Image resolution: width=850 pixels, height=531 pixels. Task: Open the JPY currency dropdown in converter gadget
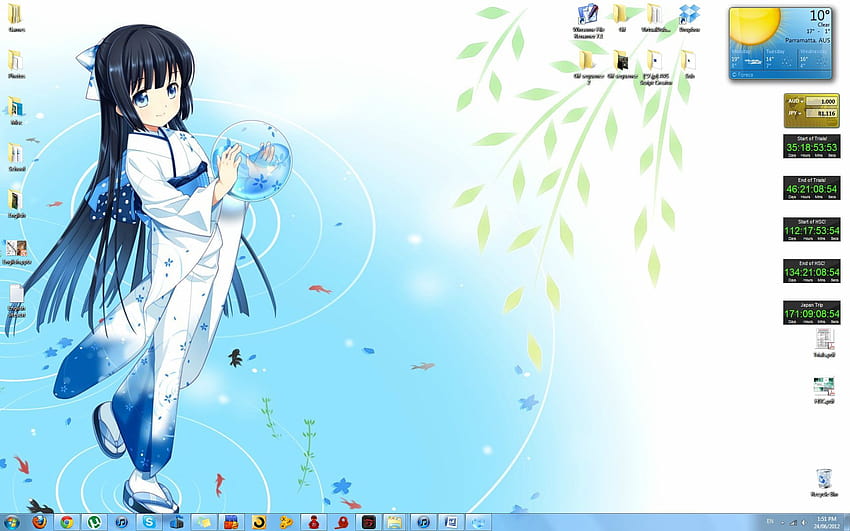(x=795, y=113)
